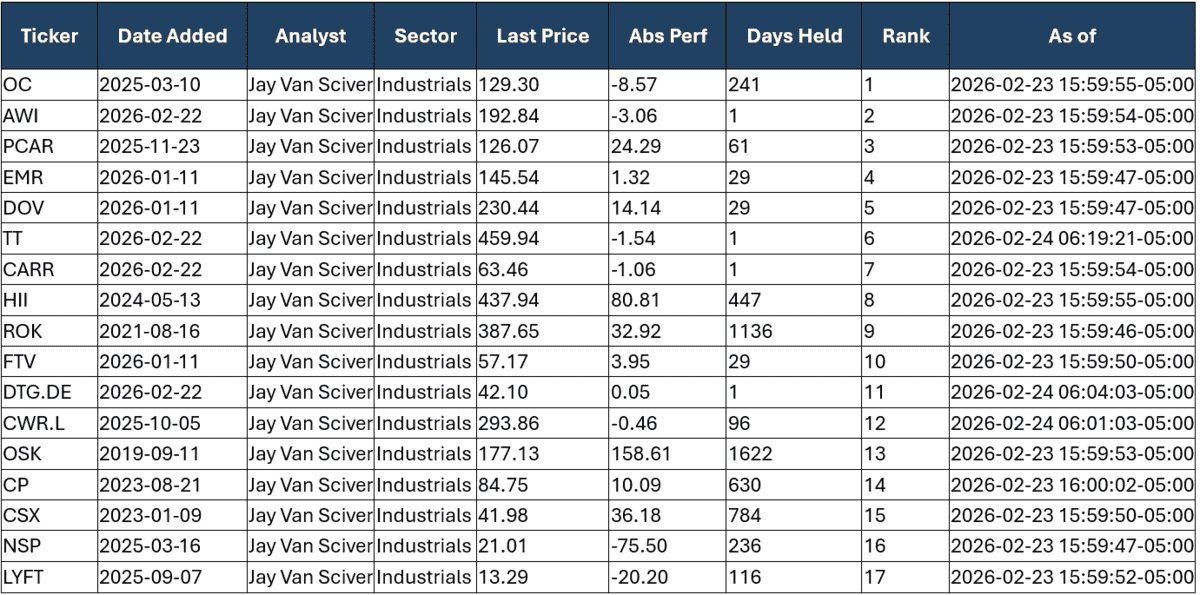Click the DTG.DE ticker cell
The width and height of the screenshot is (1200, 595).
pyautogui.click(x=49, y=393)
